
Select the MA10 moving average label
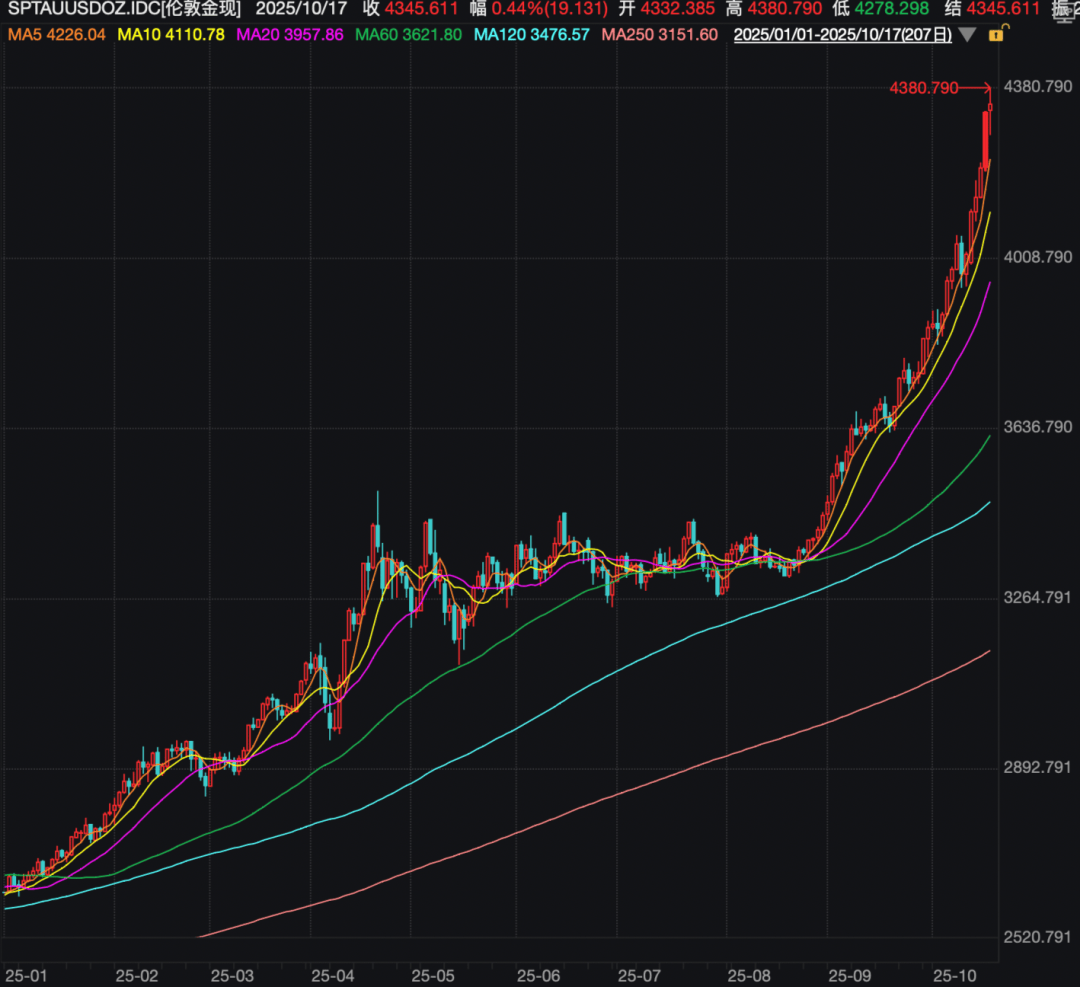point(171,35)
